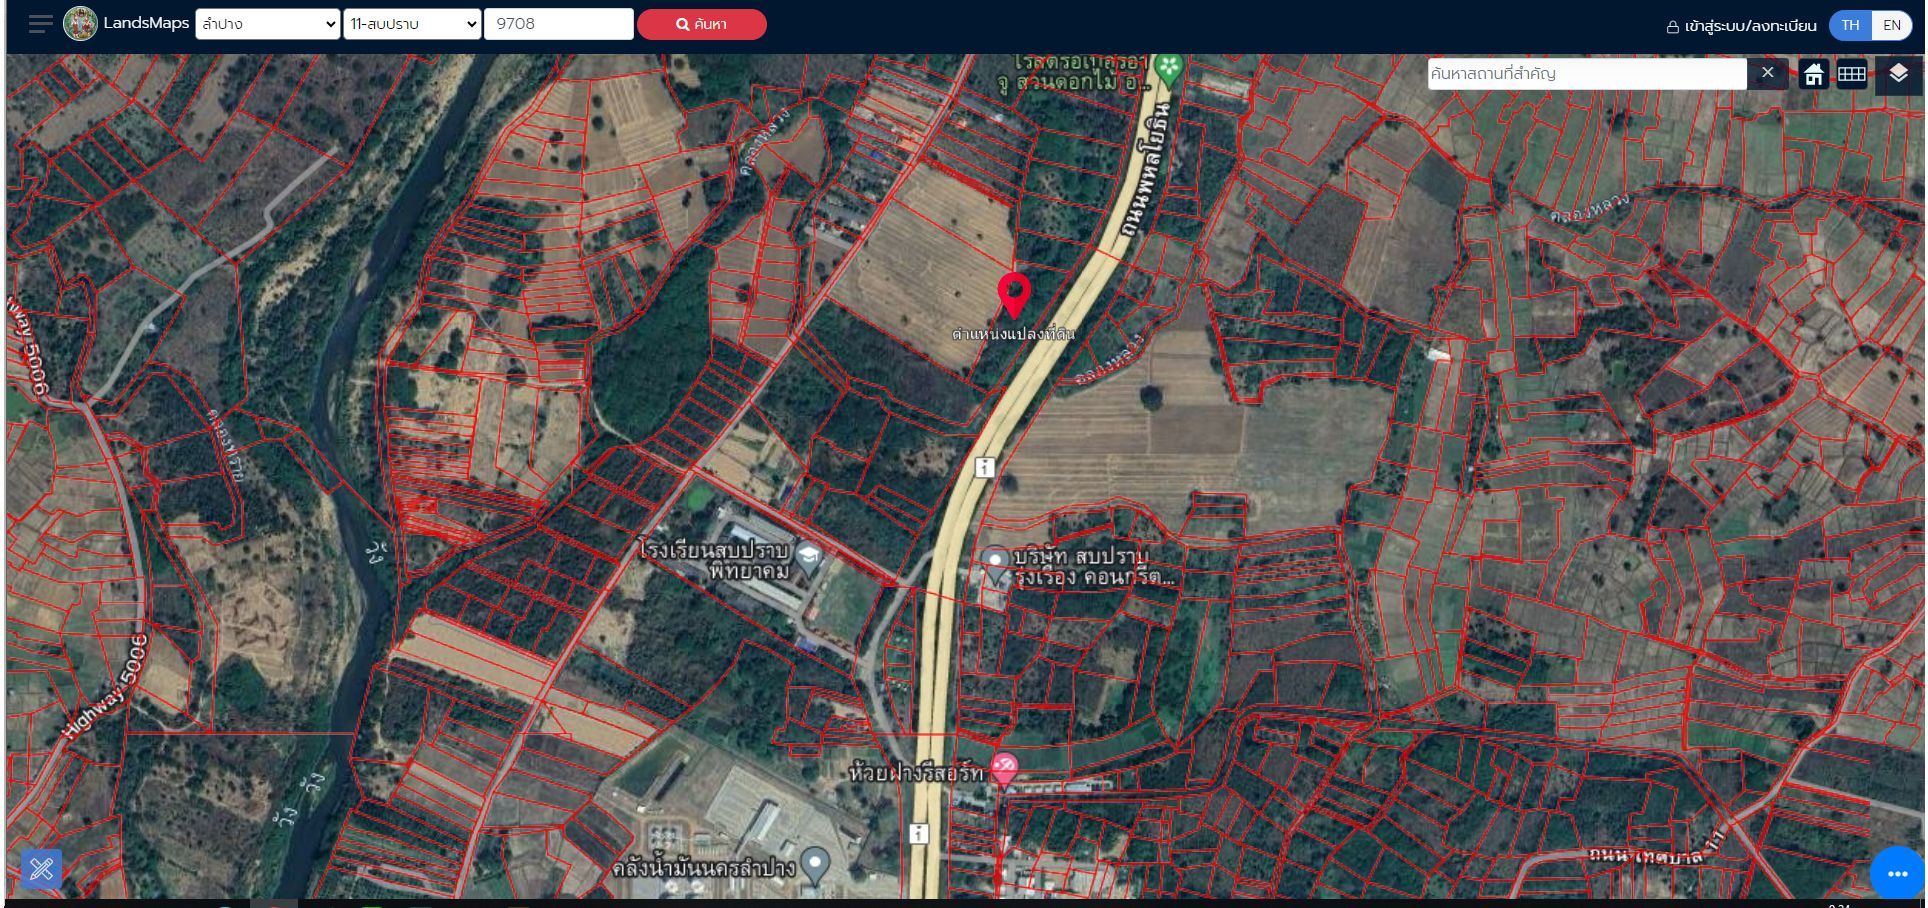1928x908 pixels.
Task: Open the เข้าสู่ระบบ/ลงทะเบียน login link
Action: (1741, 26)
